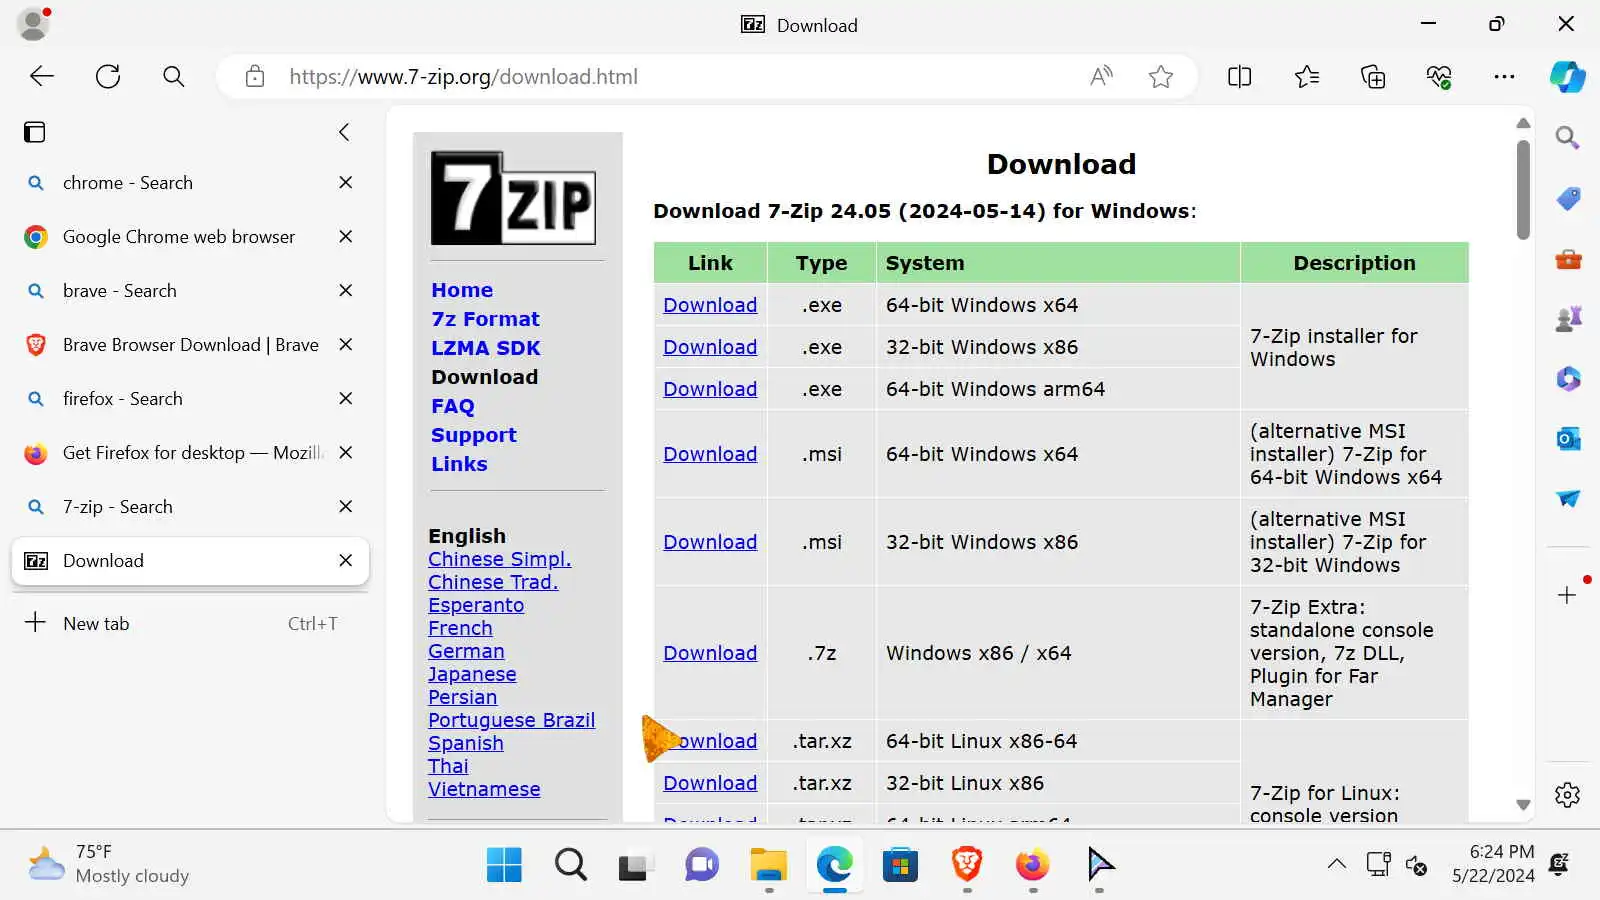1600x900 pixels.
Task: Switch language to German
Action: [x=466, y=651]
